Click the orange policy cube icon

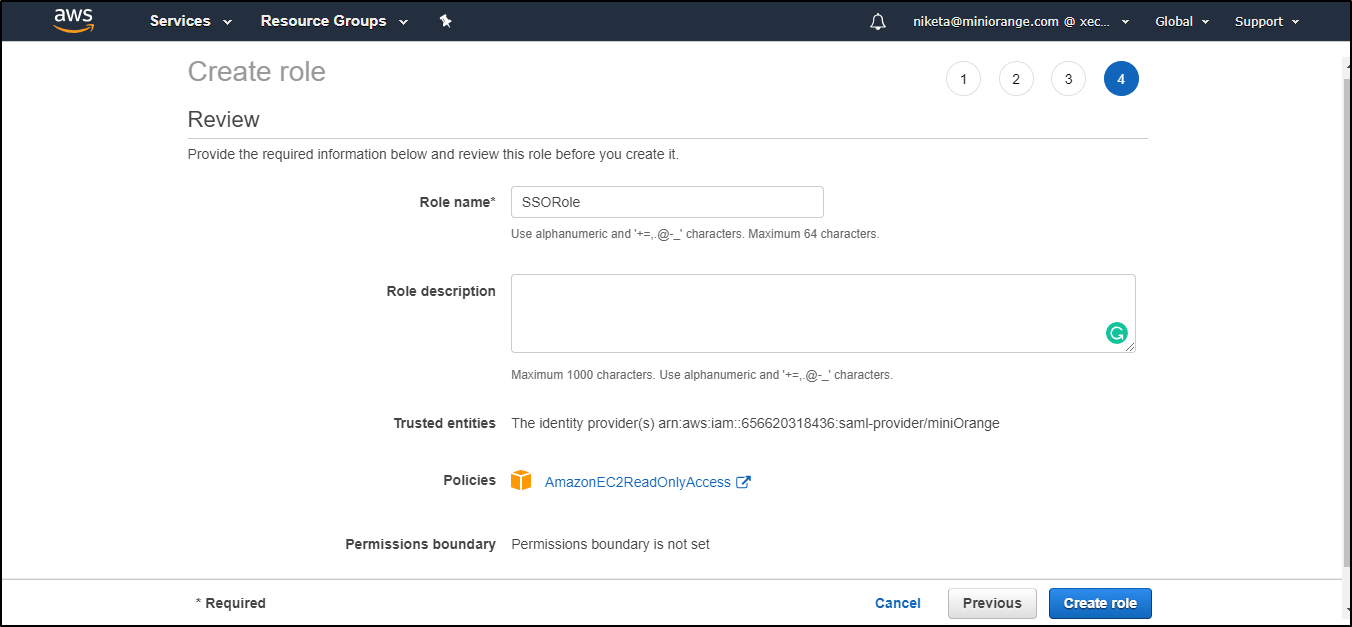(x=521, y=480)
